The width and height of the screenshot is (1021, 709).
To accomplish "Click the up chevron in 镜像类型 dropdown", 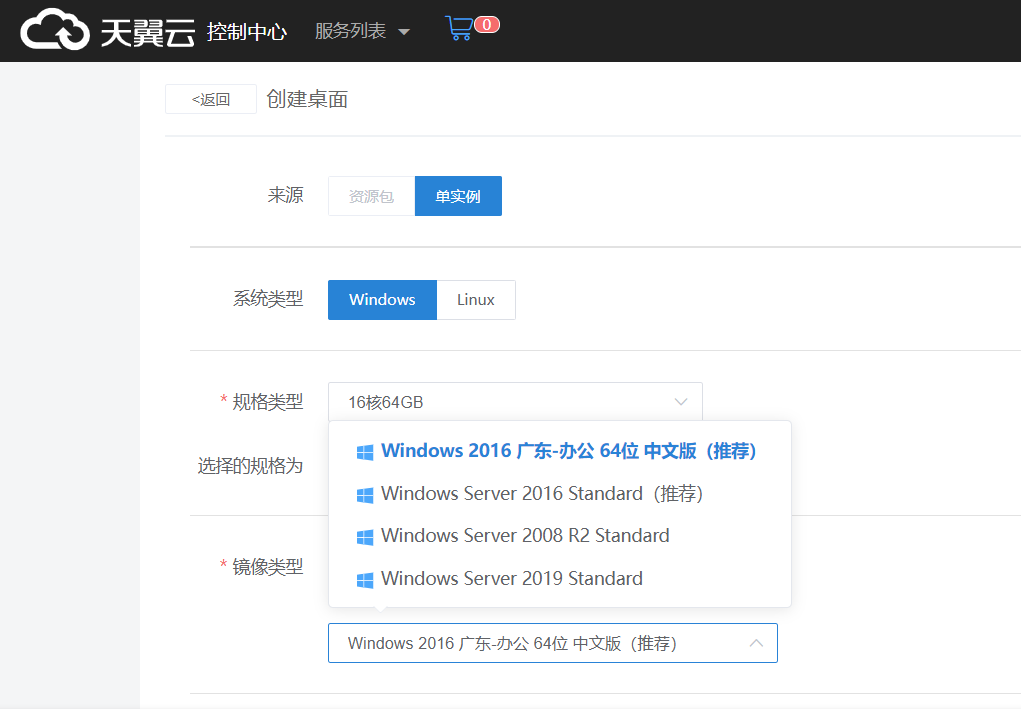I will (x=756, y=643).
